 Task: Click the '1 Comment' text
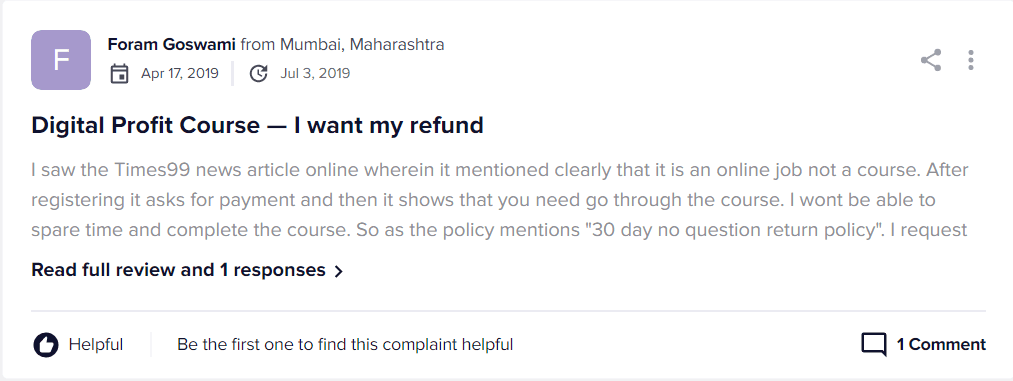pos(941,345)
